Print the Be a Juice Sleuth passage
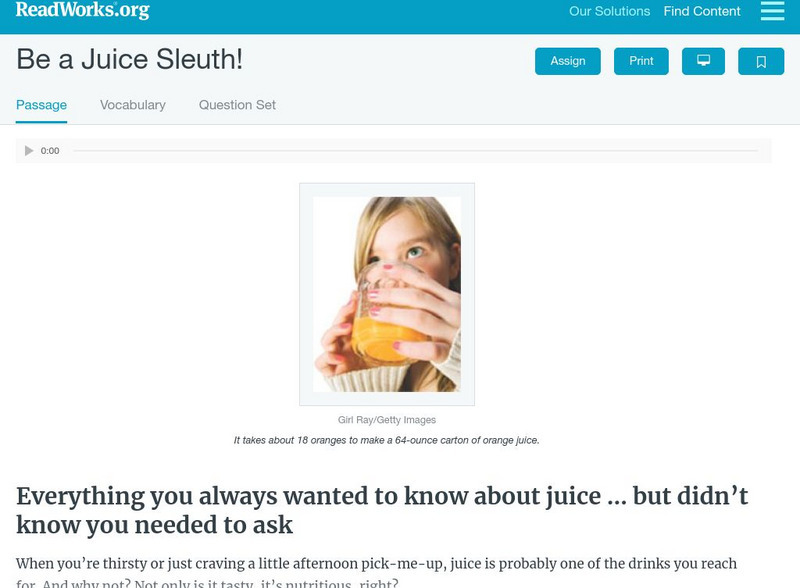The image size is (800, 588). (641, 61)
